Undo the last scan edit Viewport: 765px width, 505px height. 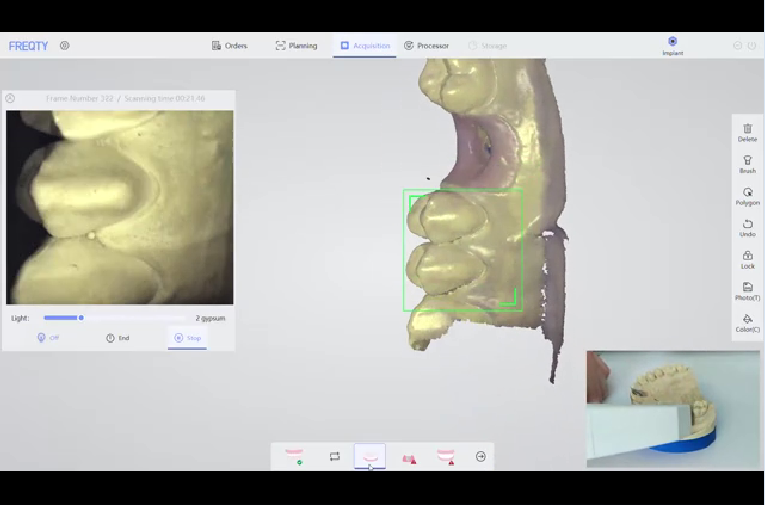tap(747, 227)
